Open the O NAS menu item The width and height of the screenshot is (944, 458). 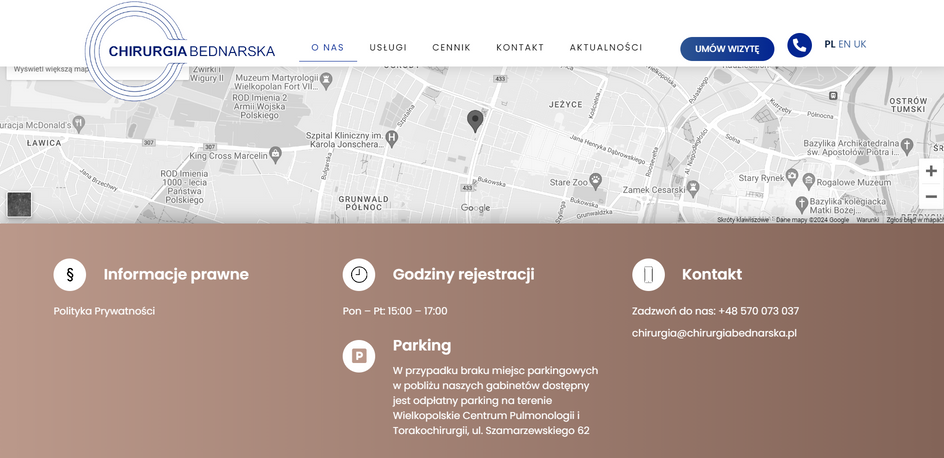pos(327,48)
